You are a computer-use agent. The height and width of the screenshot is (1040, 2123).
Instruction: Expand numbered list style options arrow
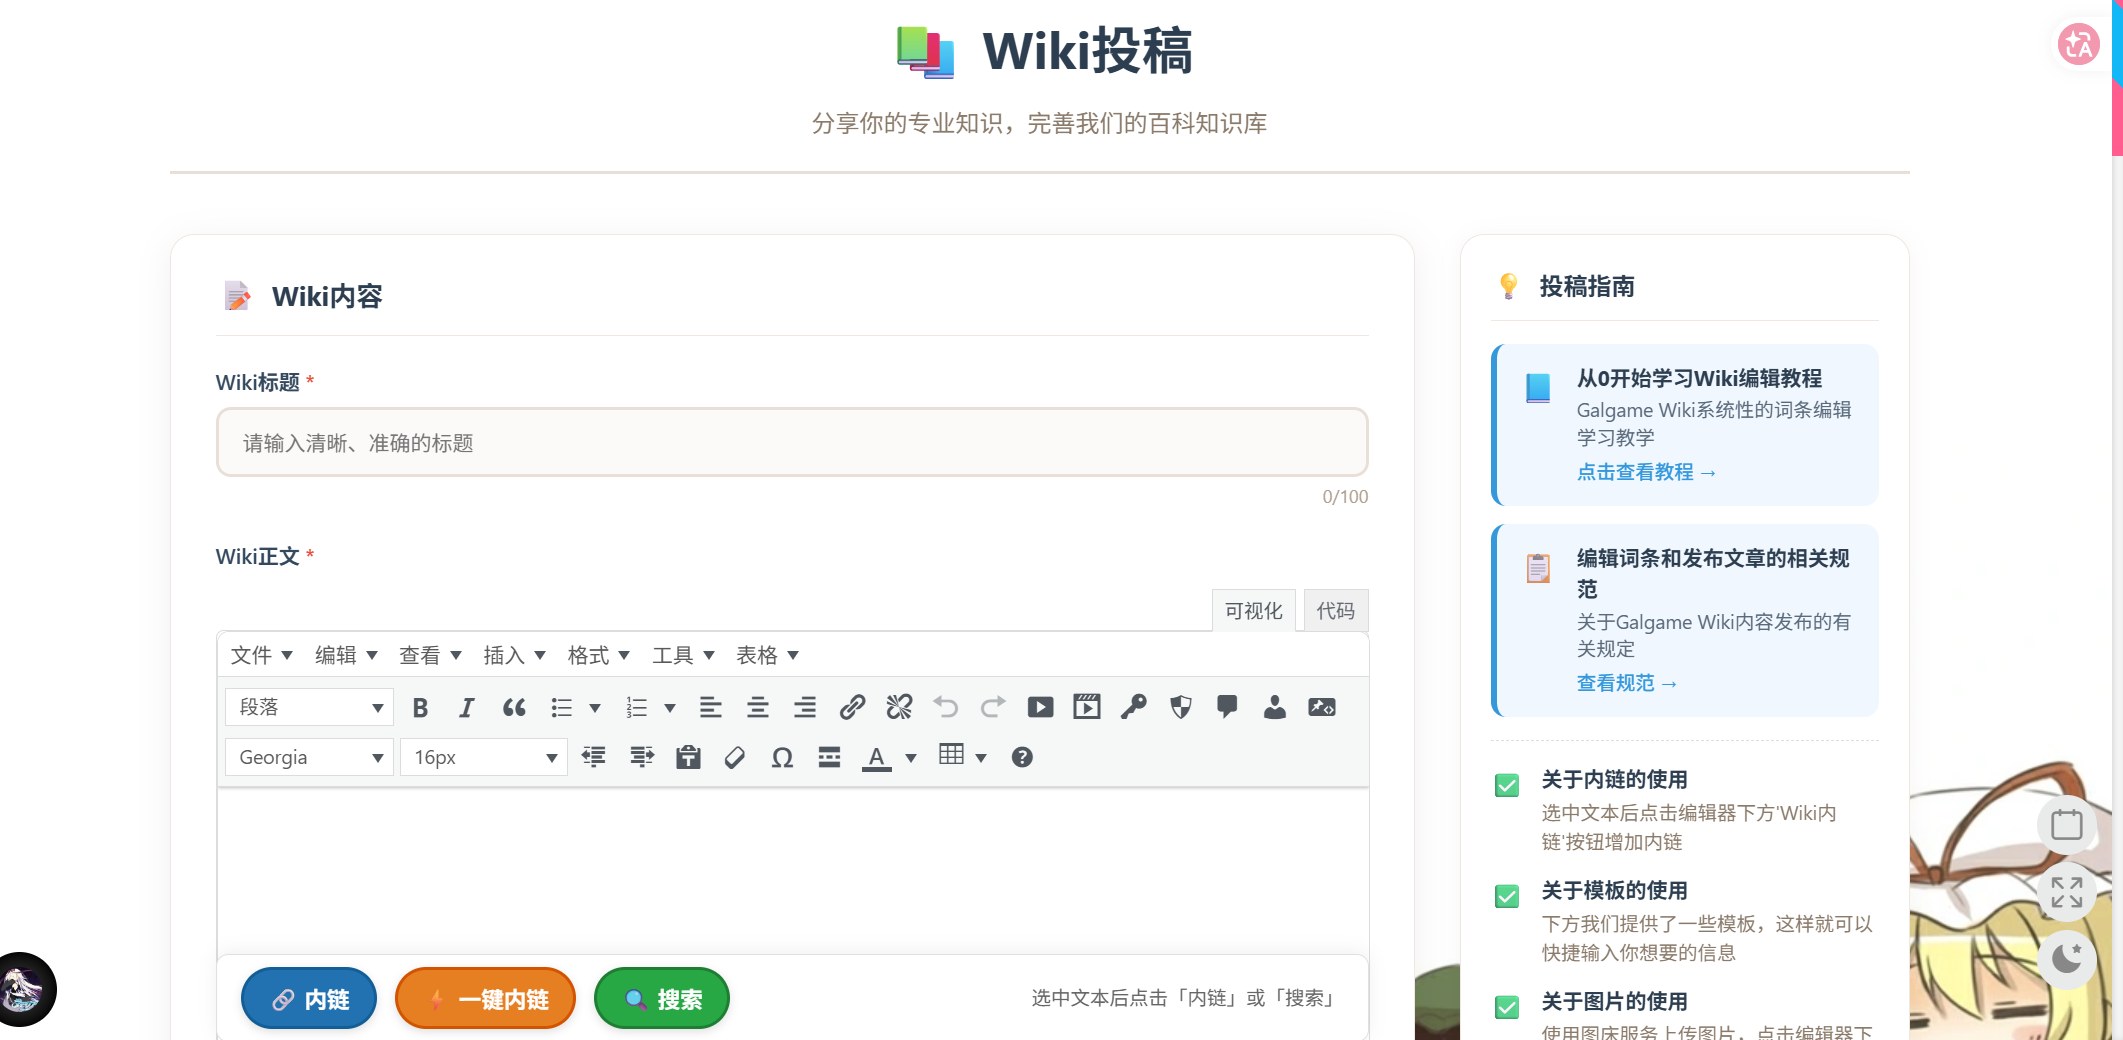pyautogui.click(x=670, y=708)
